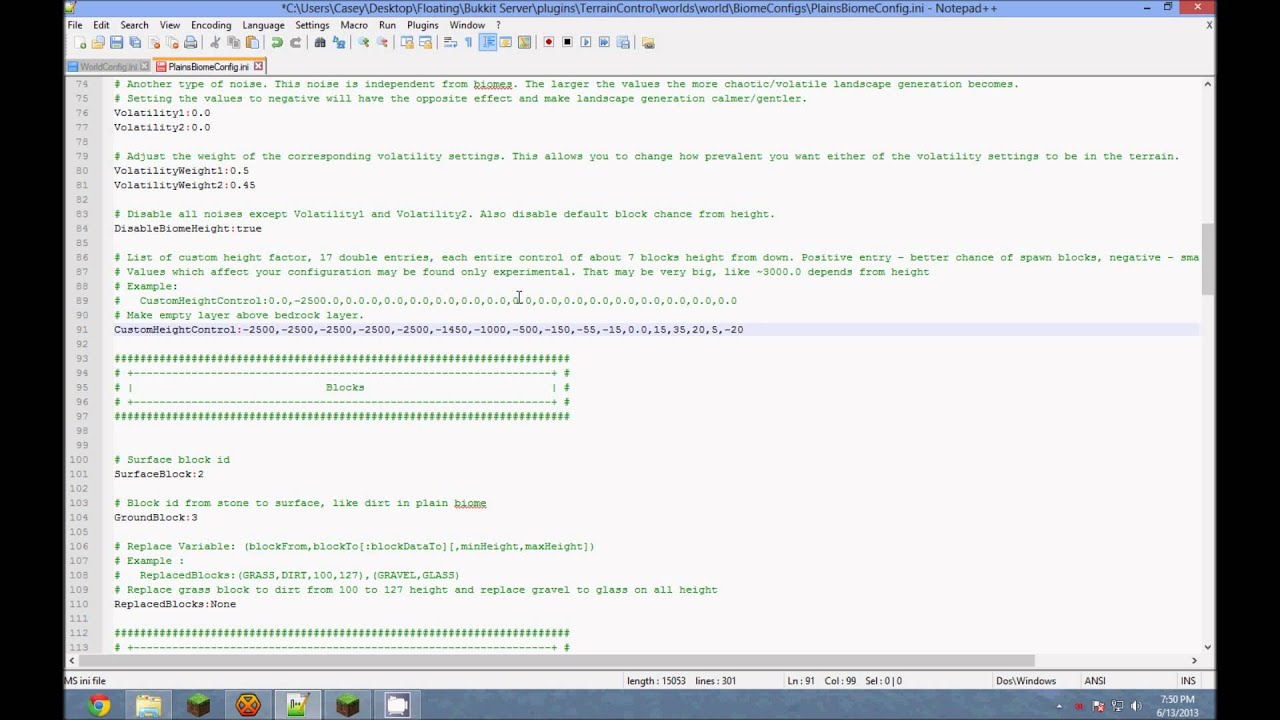Click the Close document toolbar icon
The height and width of the screenshot is (720, 1280).
[153, 42]
